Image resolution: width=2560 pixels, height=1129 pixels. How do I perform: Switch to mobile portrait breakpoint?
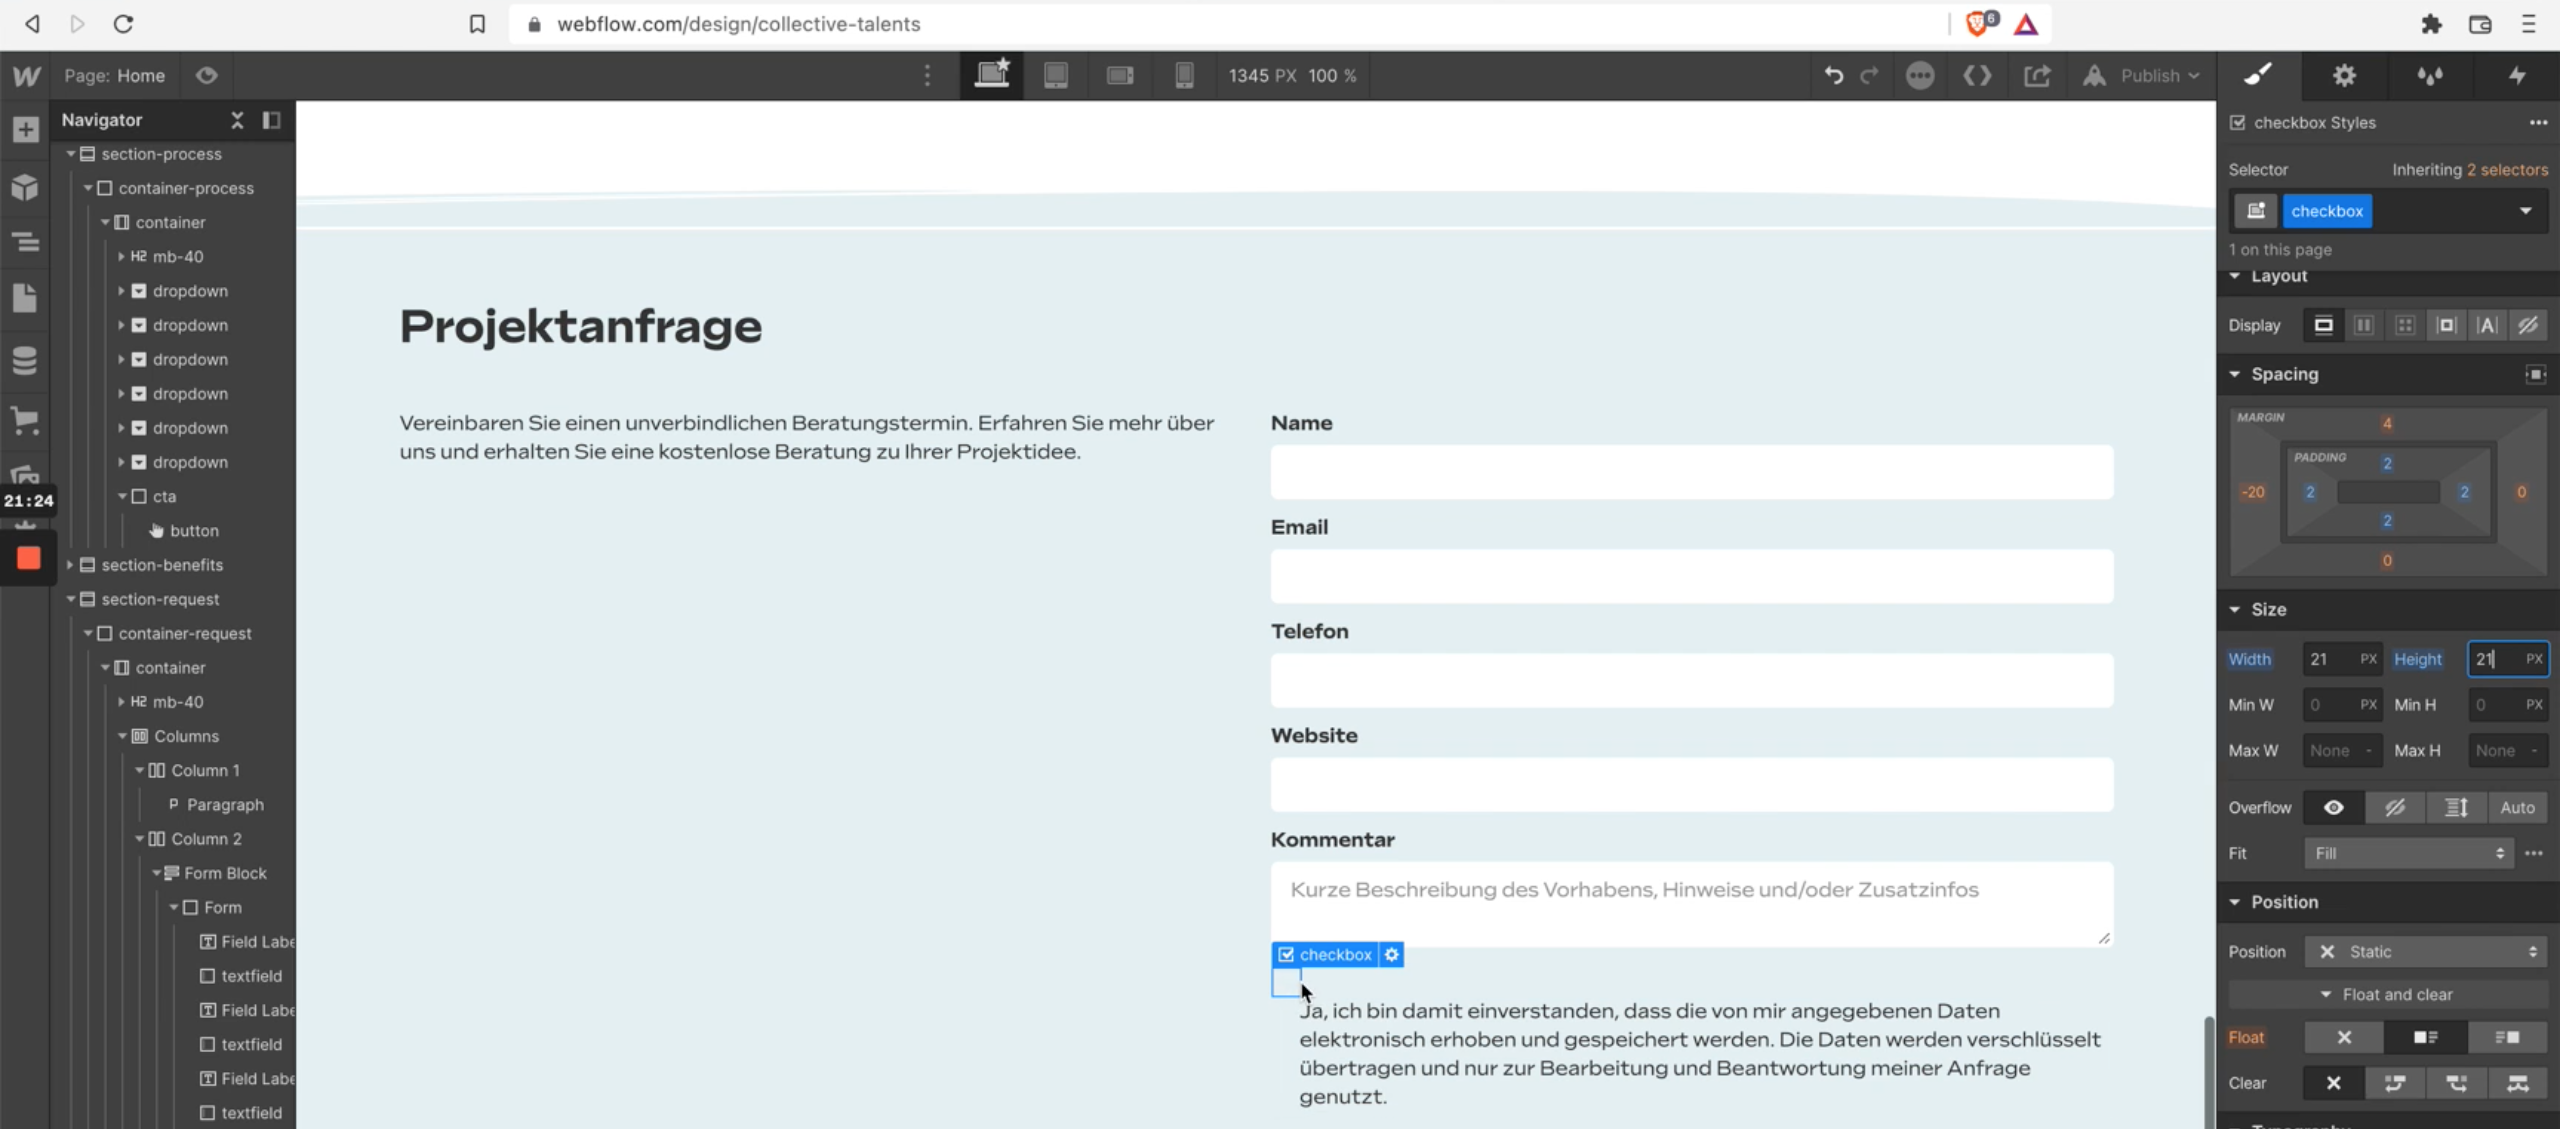[x=1184, y=76]
